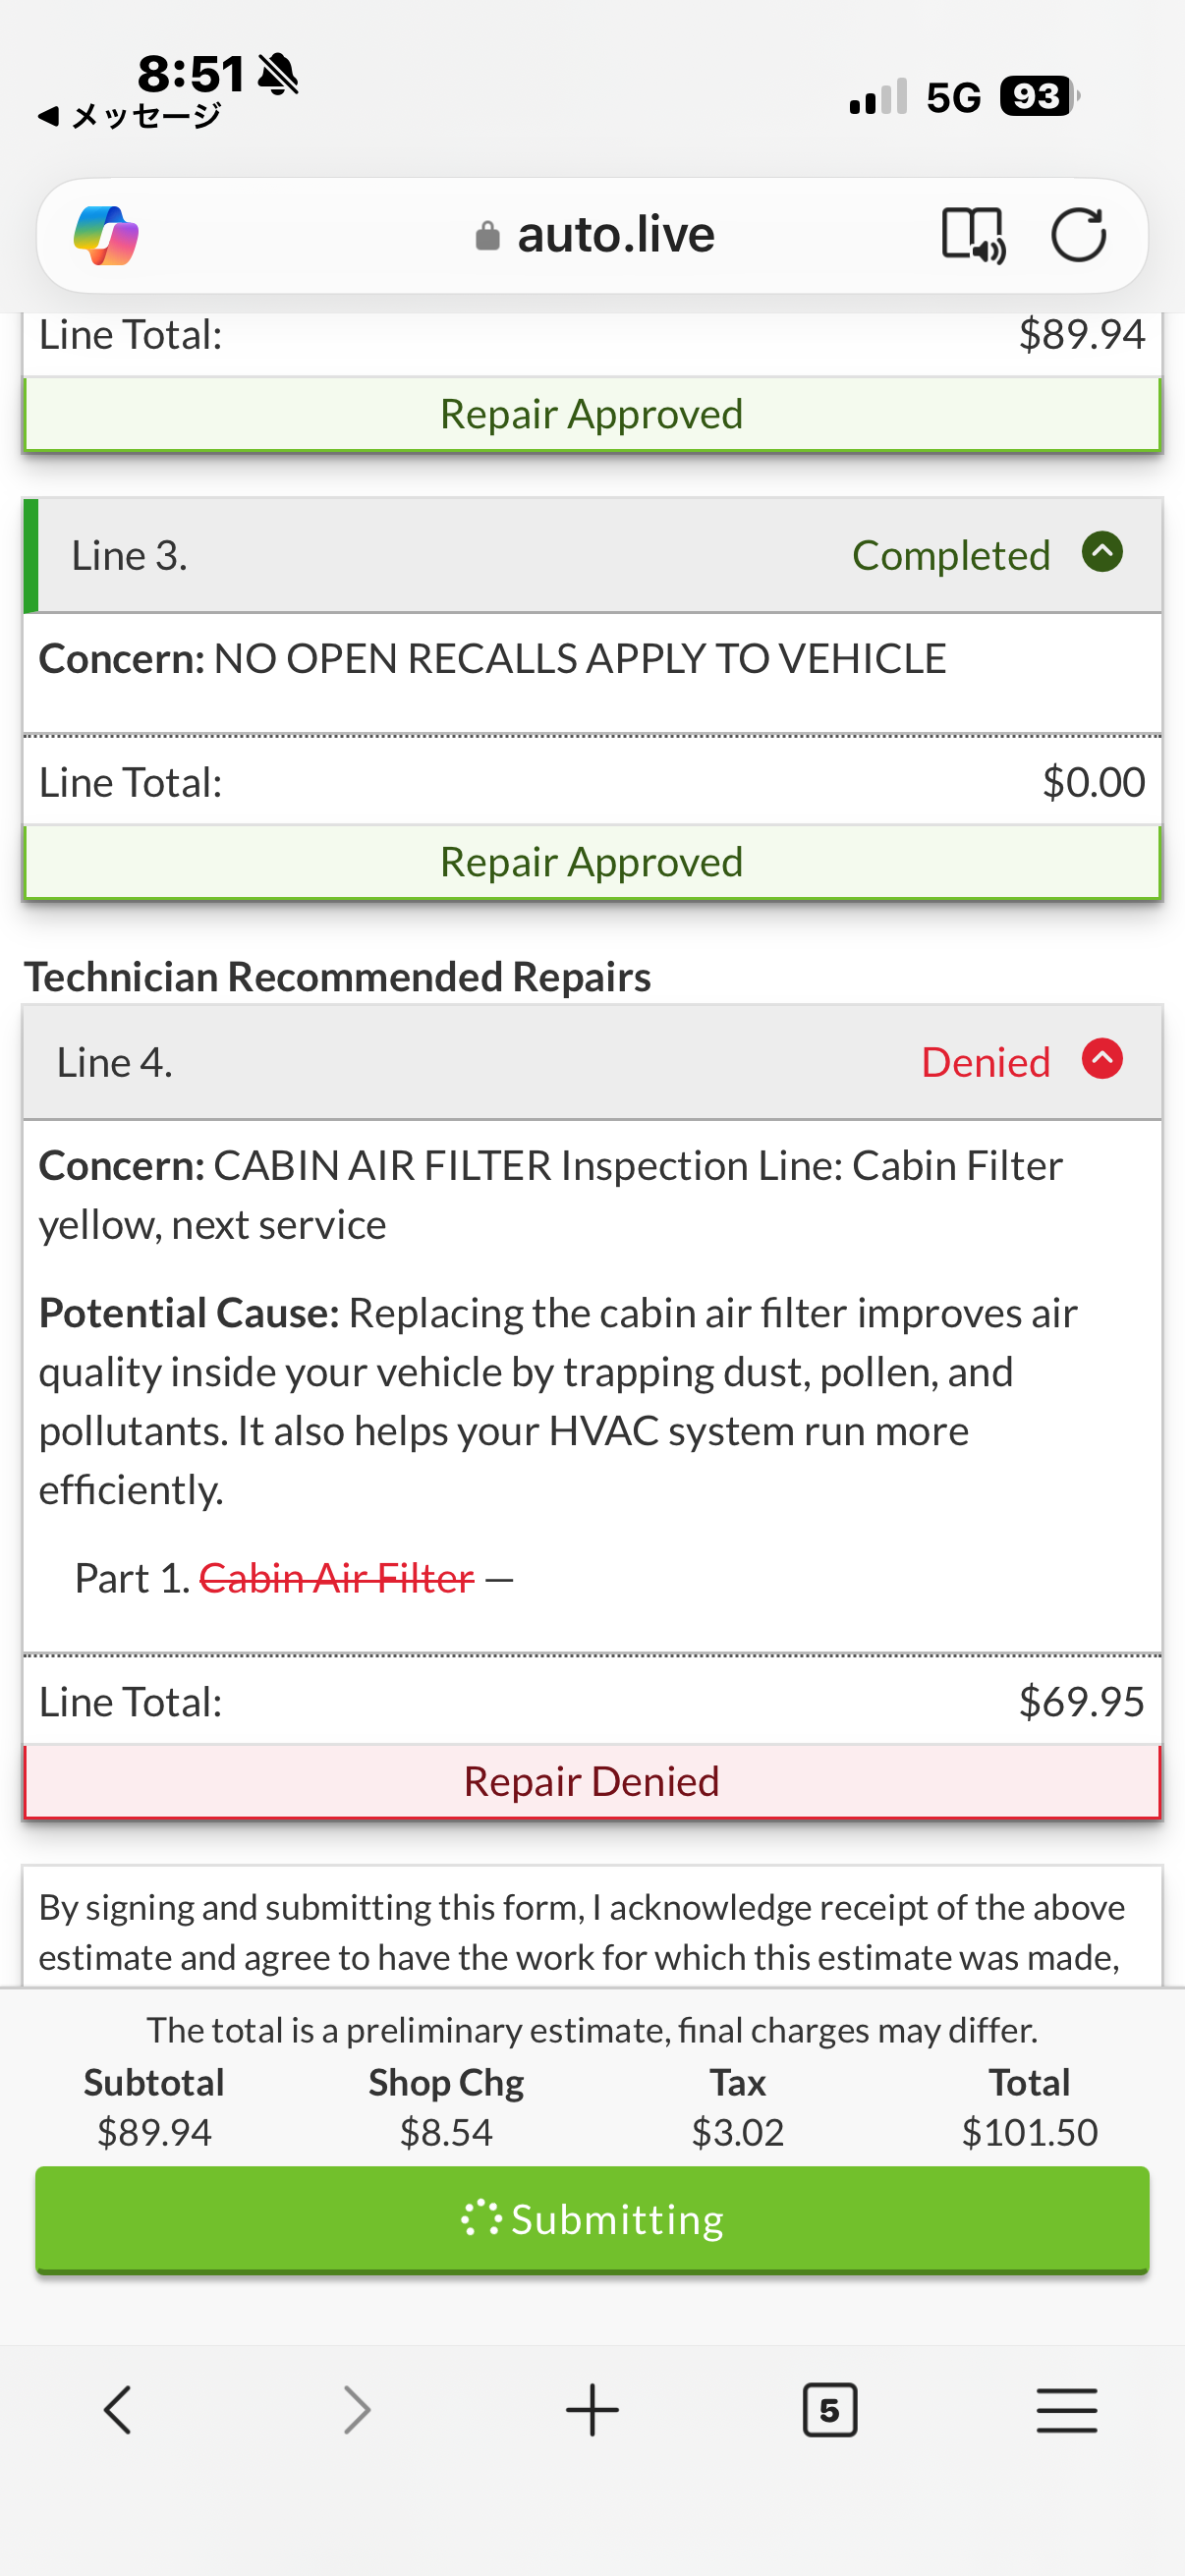Open the read aloud icon

coord(972,236)
